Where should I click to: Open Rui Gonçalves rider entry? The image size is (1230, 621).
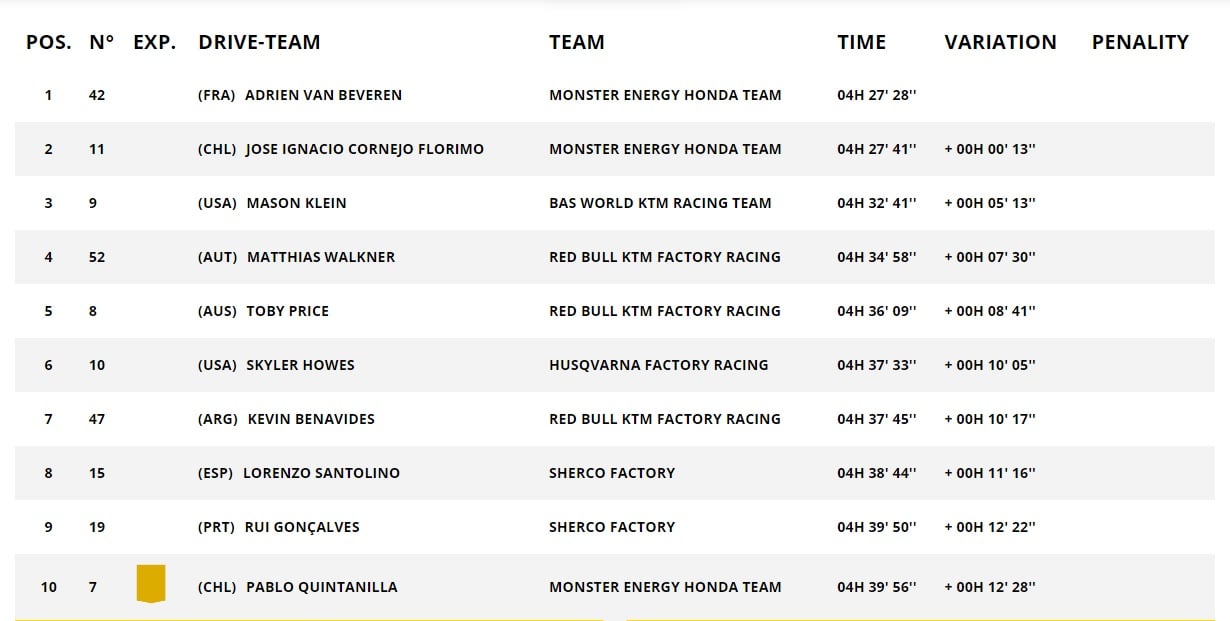pos(302,527)
